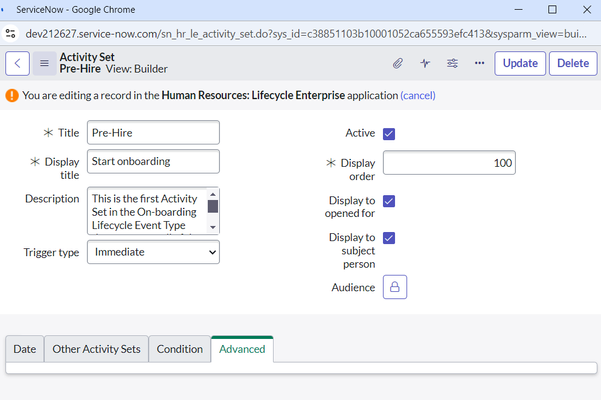601x400 pixels.
Task: Switch to the Date tab
Action: (x=25, y=349)
